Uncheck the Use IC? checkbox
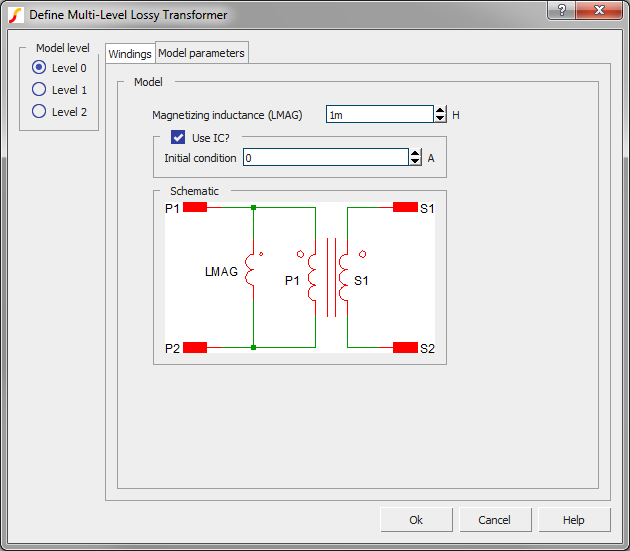 coord(178,138)
